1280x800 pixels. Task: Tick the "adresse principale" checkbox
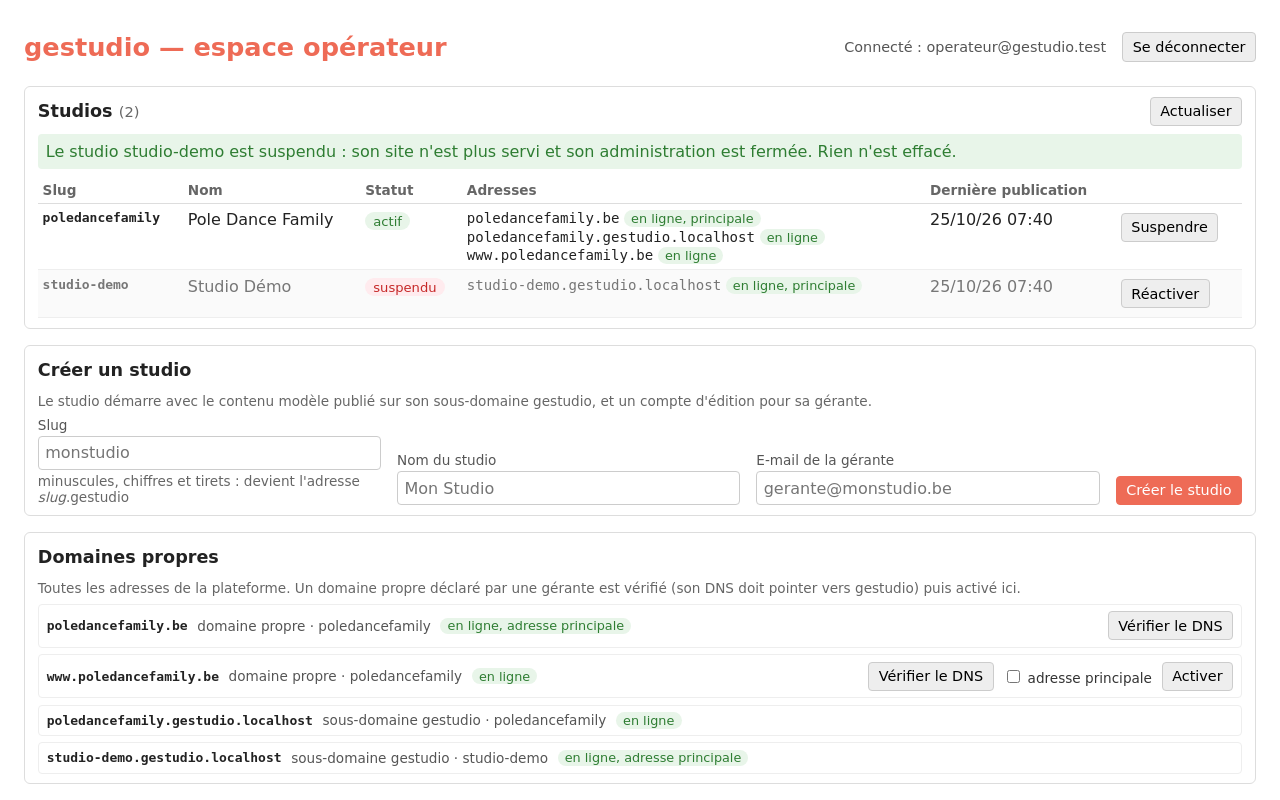point(1013,677)
